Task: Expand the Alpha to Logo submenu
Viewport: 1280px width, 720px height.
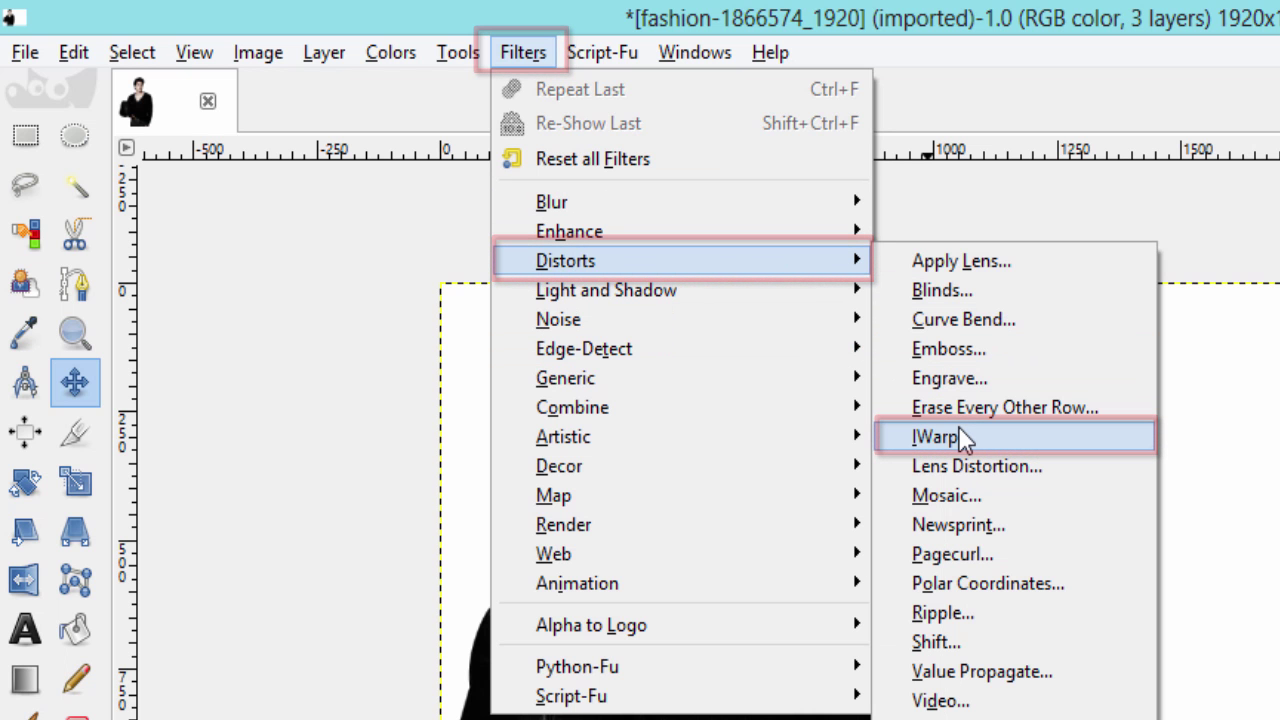Action: (x=683, y=625)
